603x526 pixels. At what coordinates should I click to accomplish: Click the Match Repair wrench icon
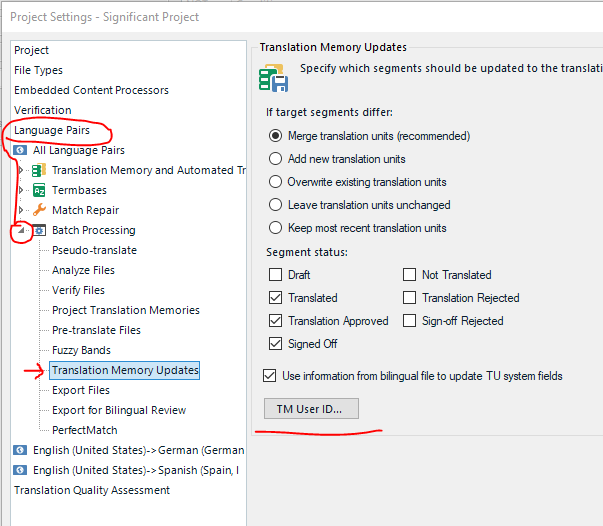39,210
